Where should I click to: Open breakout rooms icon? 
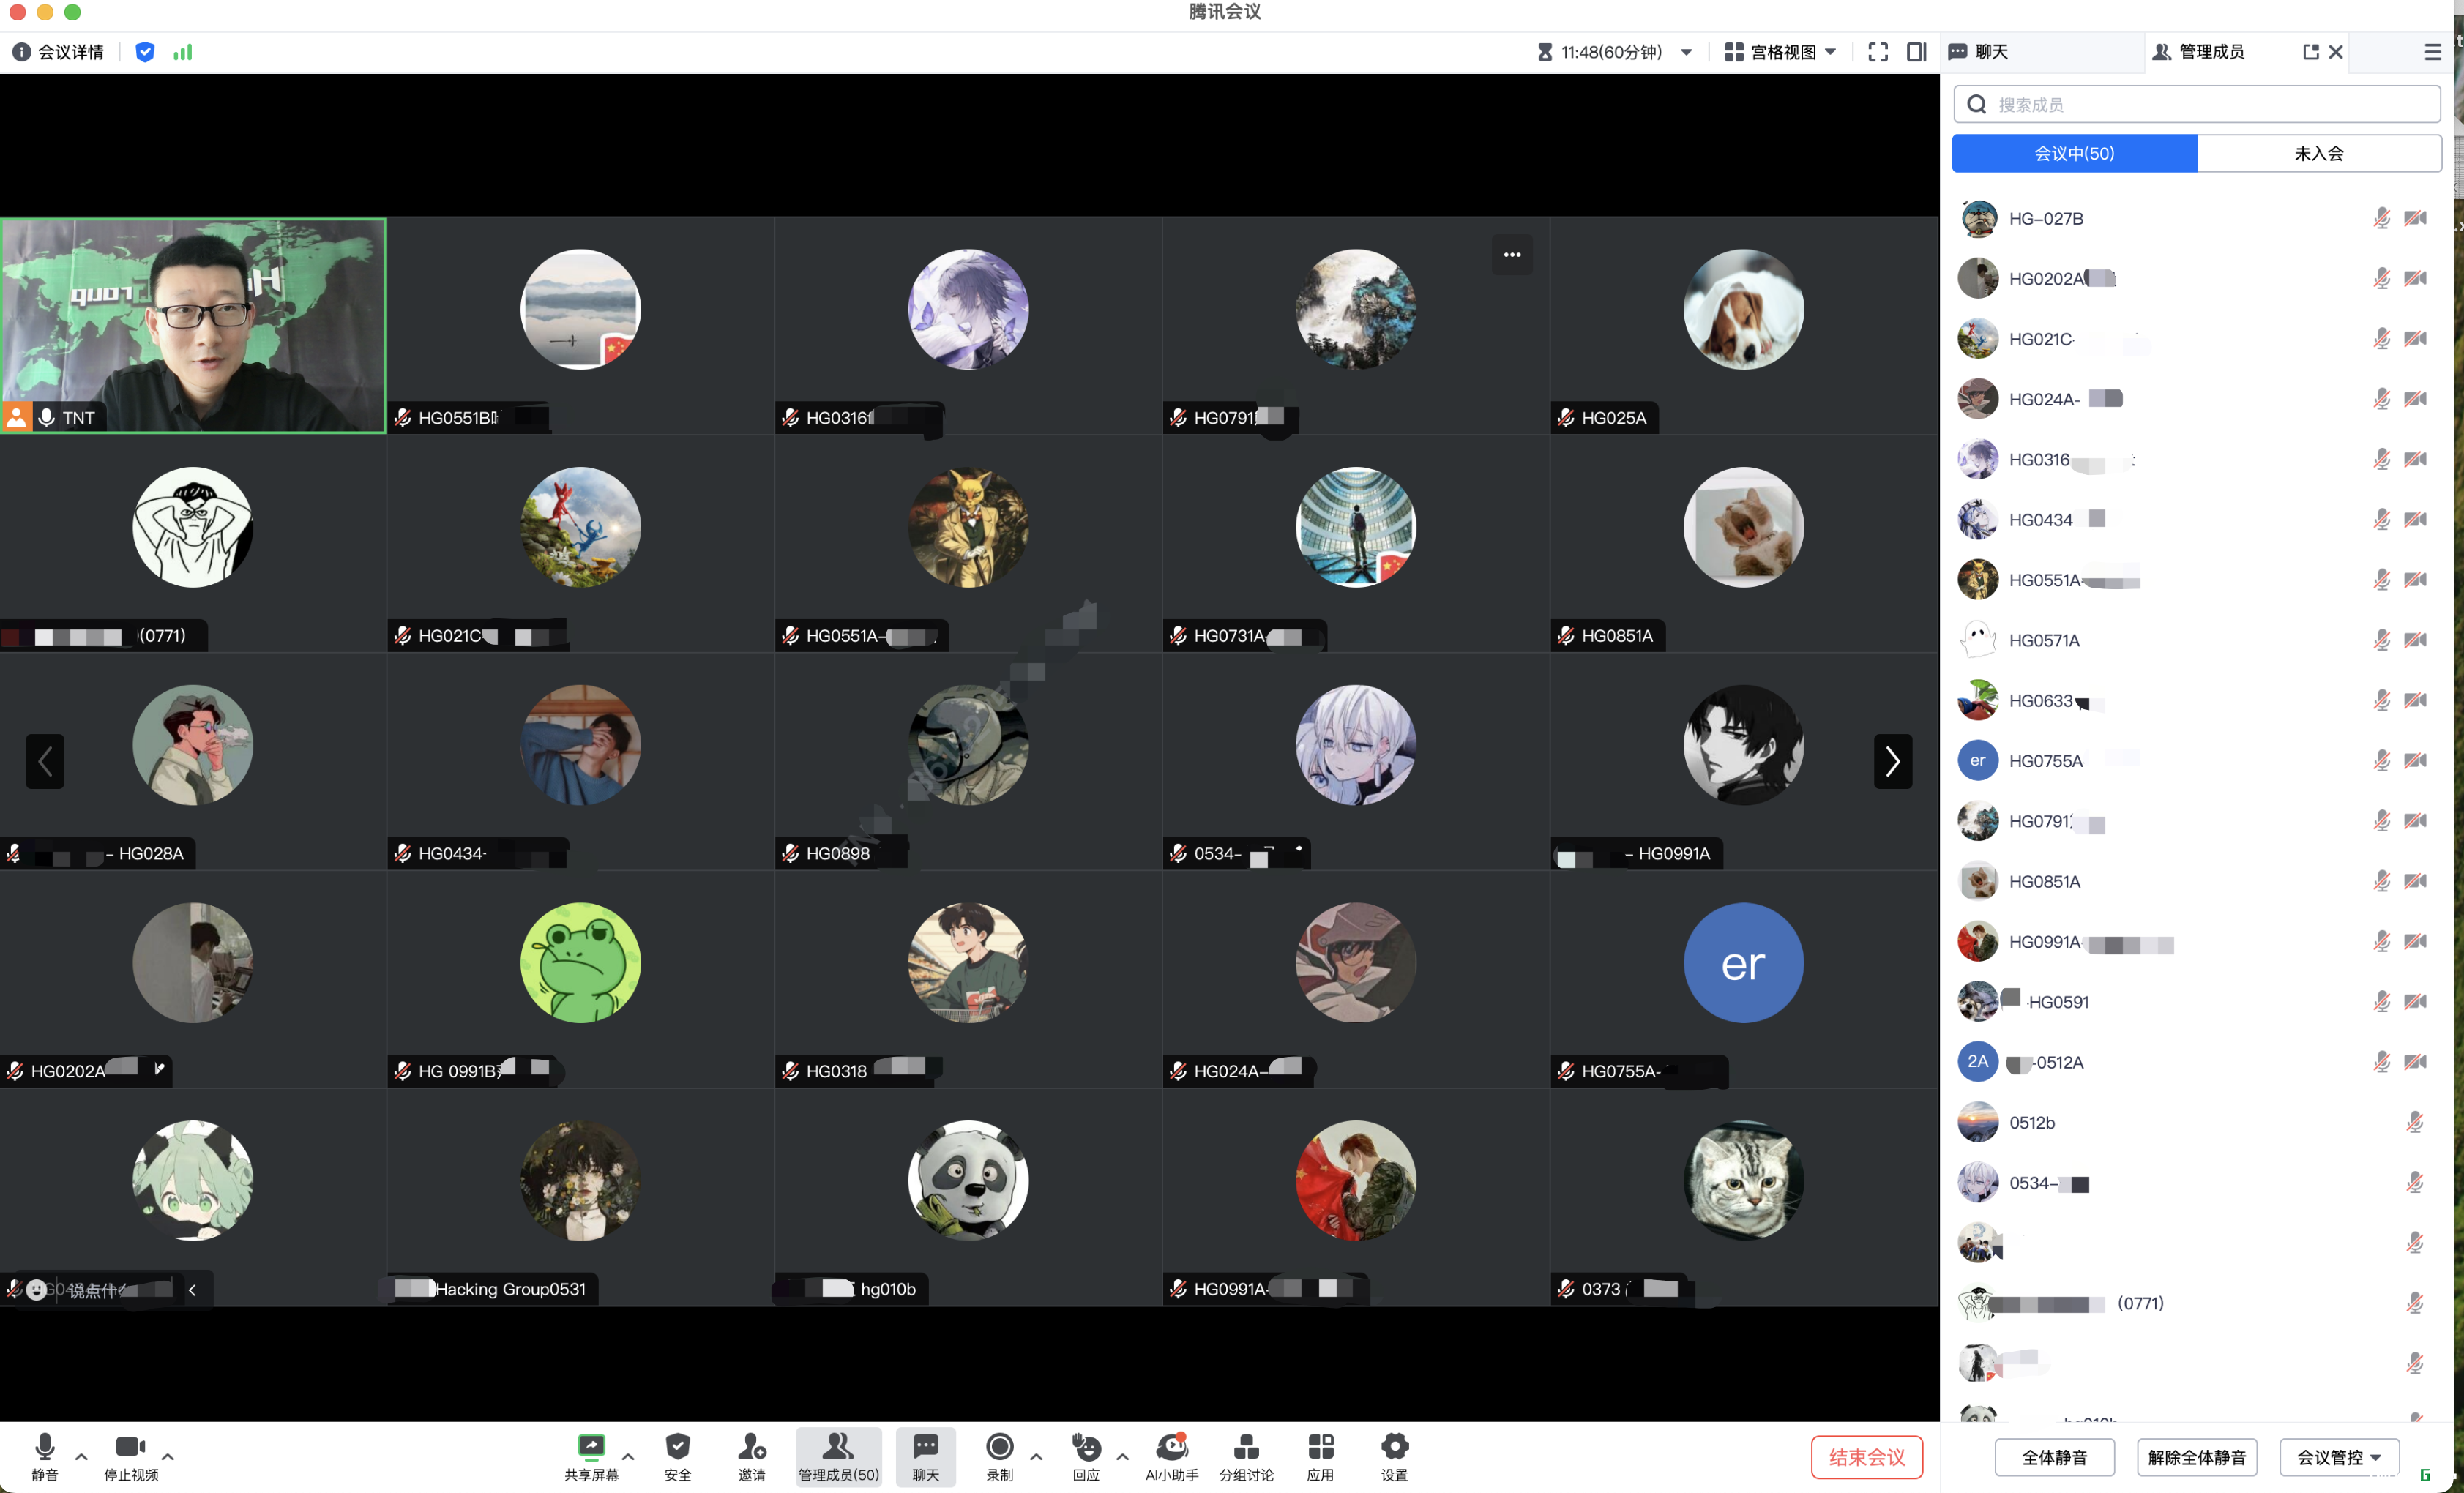coord(1246,1446)
